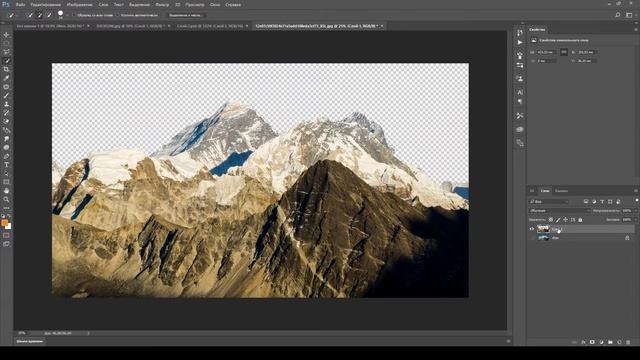Image resolution: width=640 pixels, height=360 pixels.
Task: Select the Spot Healing Brush tool
Action: coord(6,87)
